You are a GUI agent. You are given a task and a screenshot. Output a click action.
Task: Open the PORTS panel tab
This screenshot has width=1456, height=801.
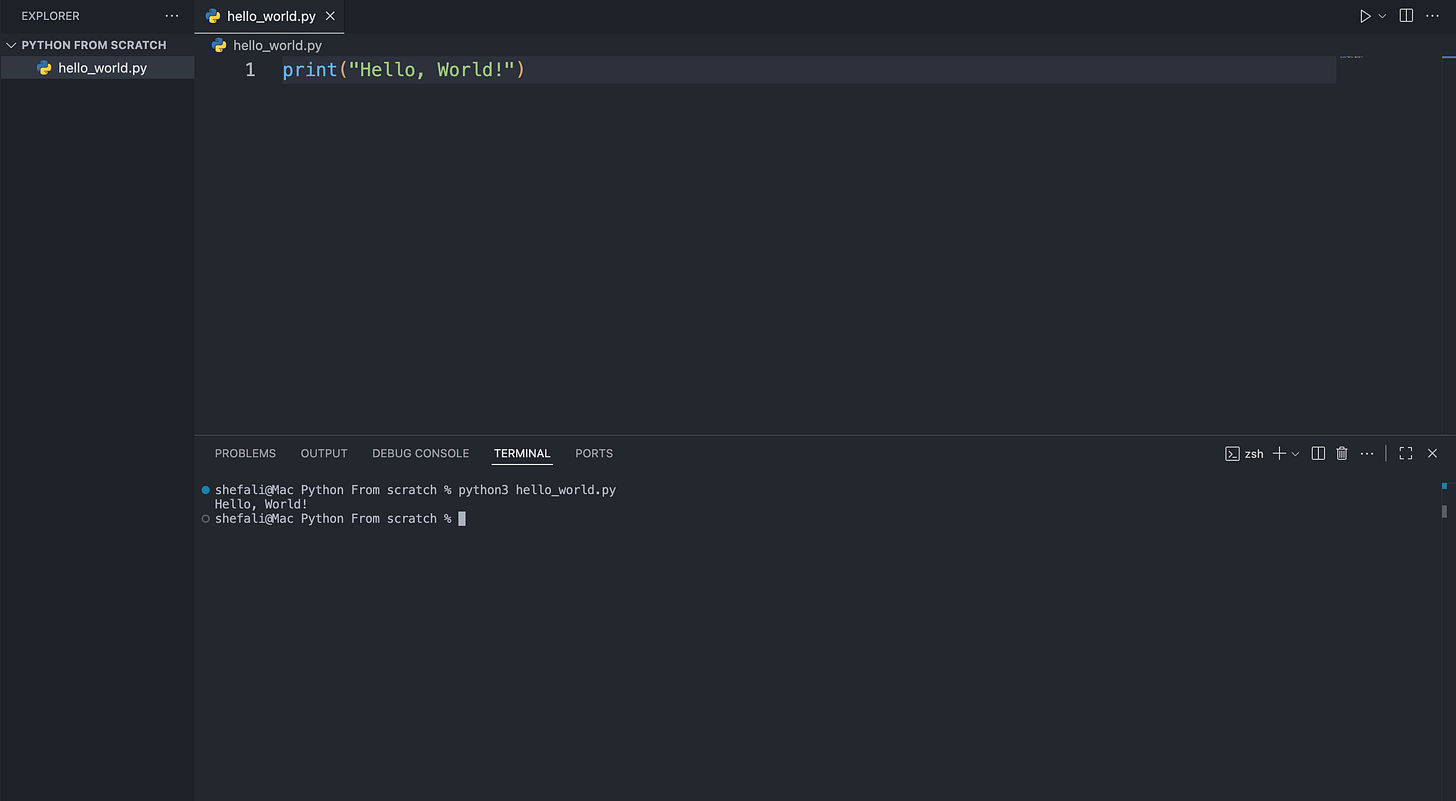[x=594, y=453]
